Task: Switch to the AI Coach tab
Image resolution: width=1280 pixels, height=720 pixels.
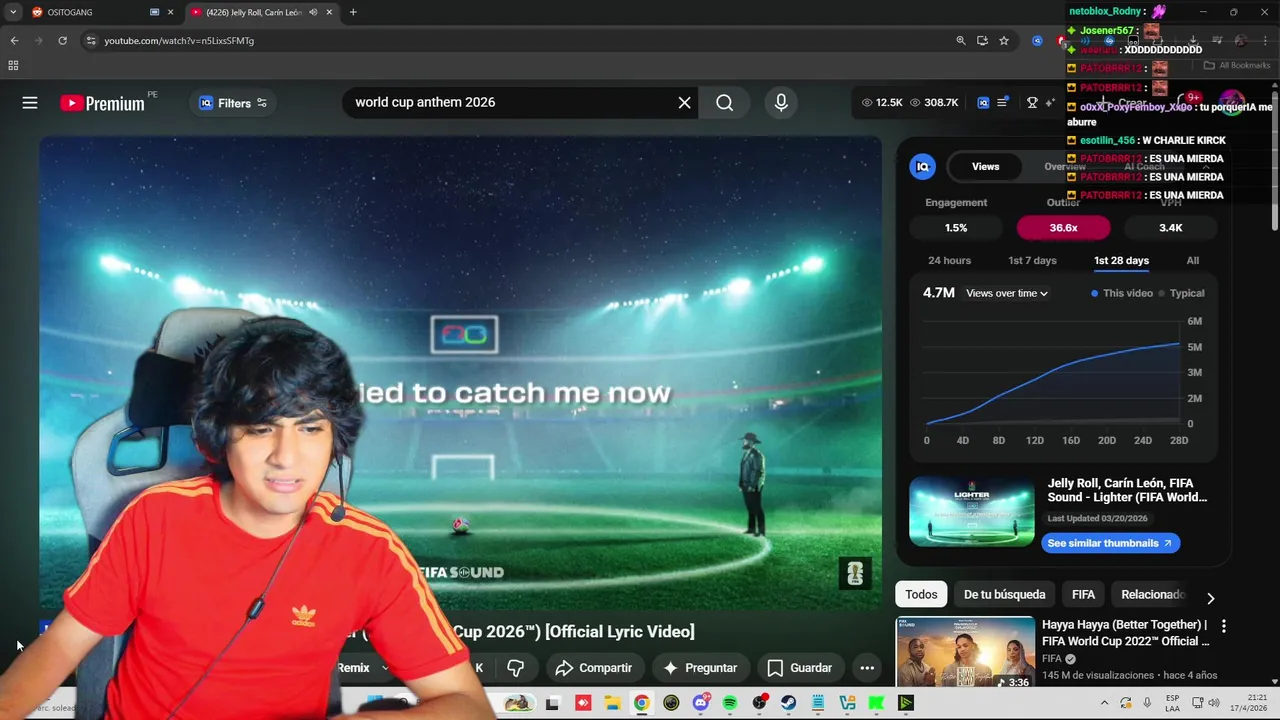Action: tap(1144, 167)
